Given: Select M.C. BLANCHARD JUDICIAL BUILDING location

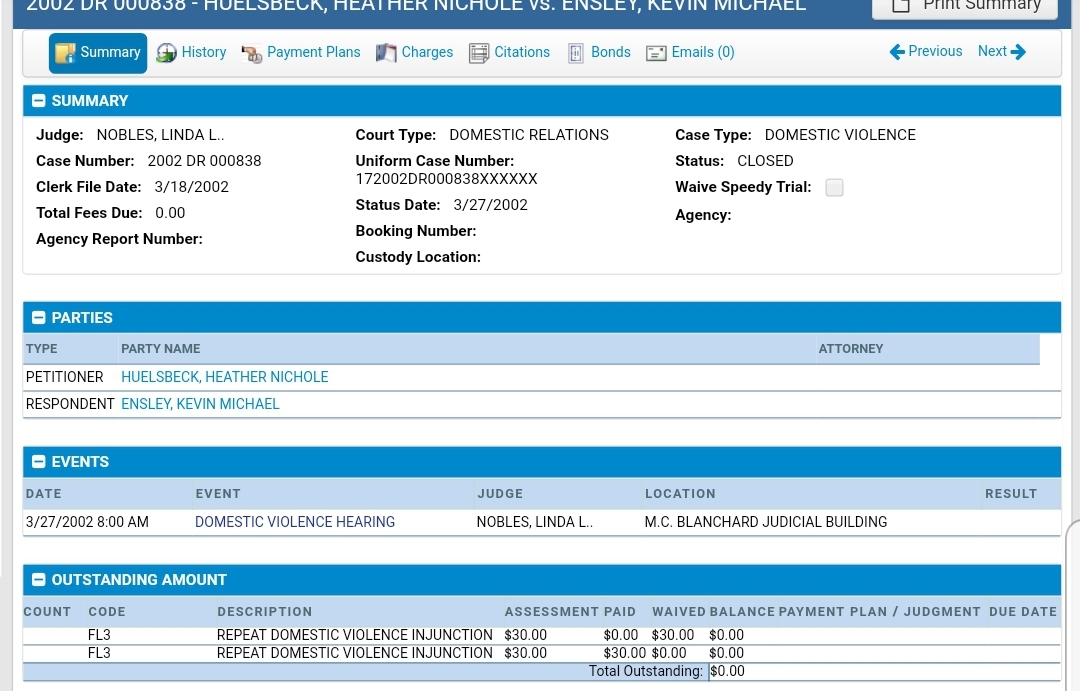Looking at the screenshot, I should coord(766,522).
